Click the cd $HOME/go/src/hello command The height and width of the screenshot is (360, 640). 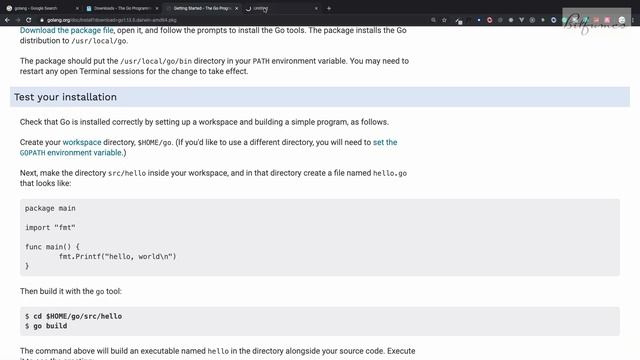(78, 316)
